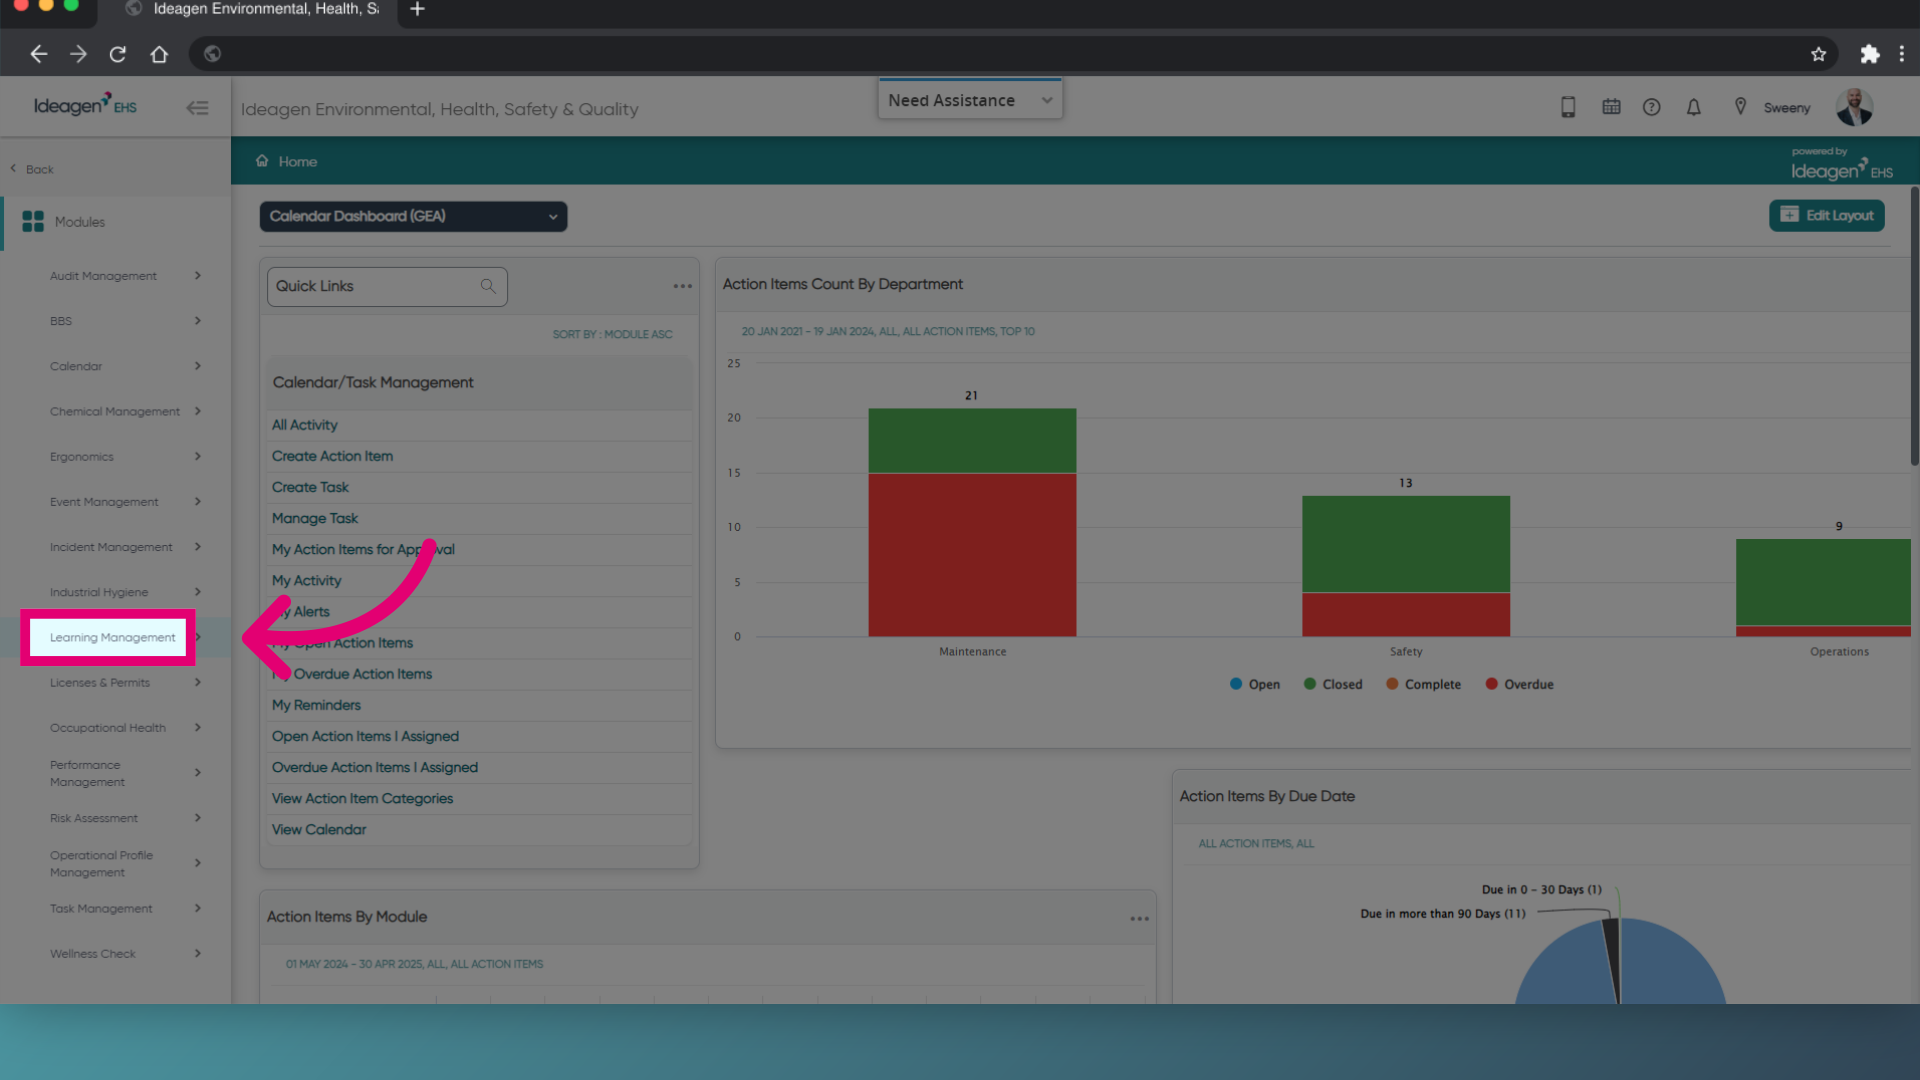Open All Activity quick link

pos(305,425)
